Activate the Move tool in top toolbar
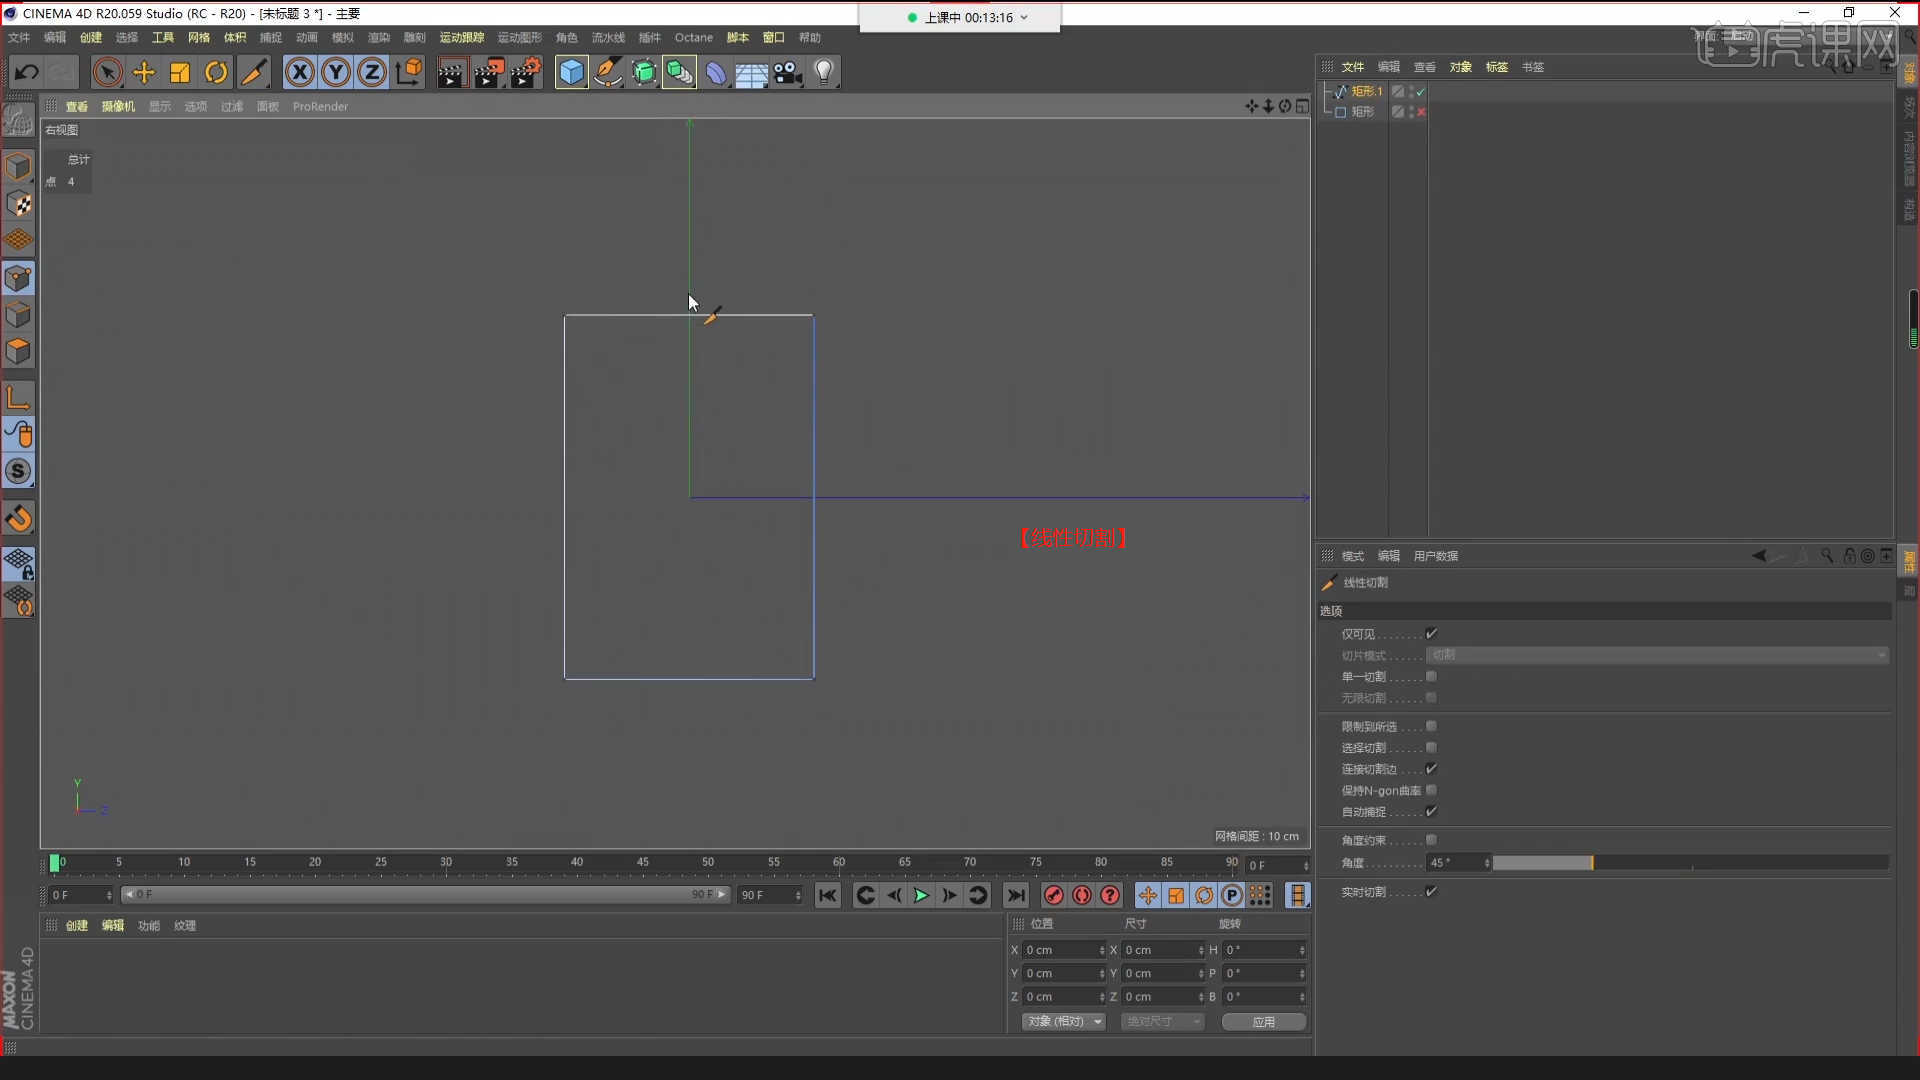 tap(144, 72)
